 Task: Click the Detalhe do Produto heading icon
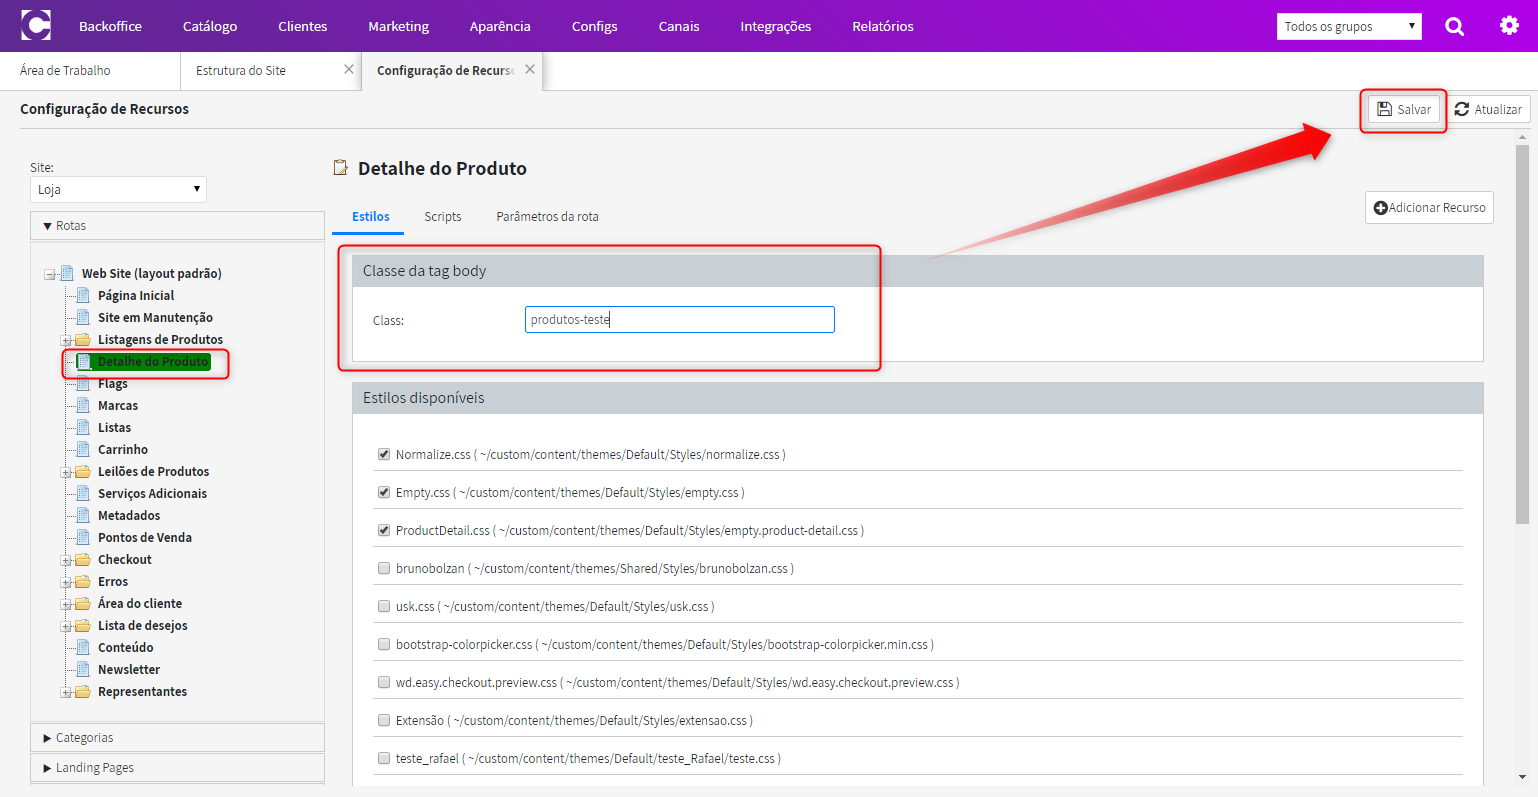341,168
